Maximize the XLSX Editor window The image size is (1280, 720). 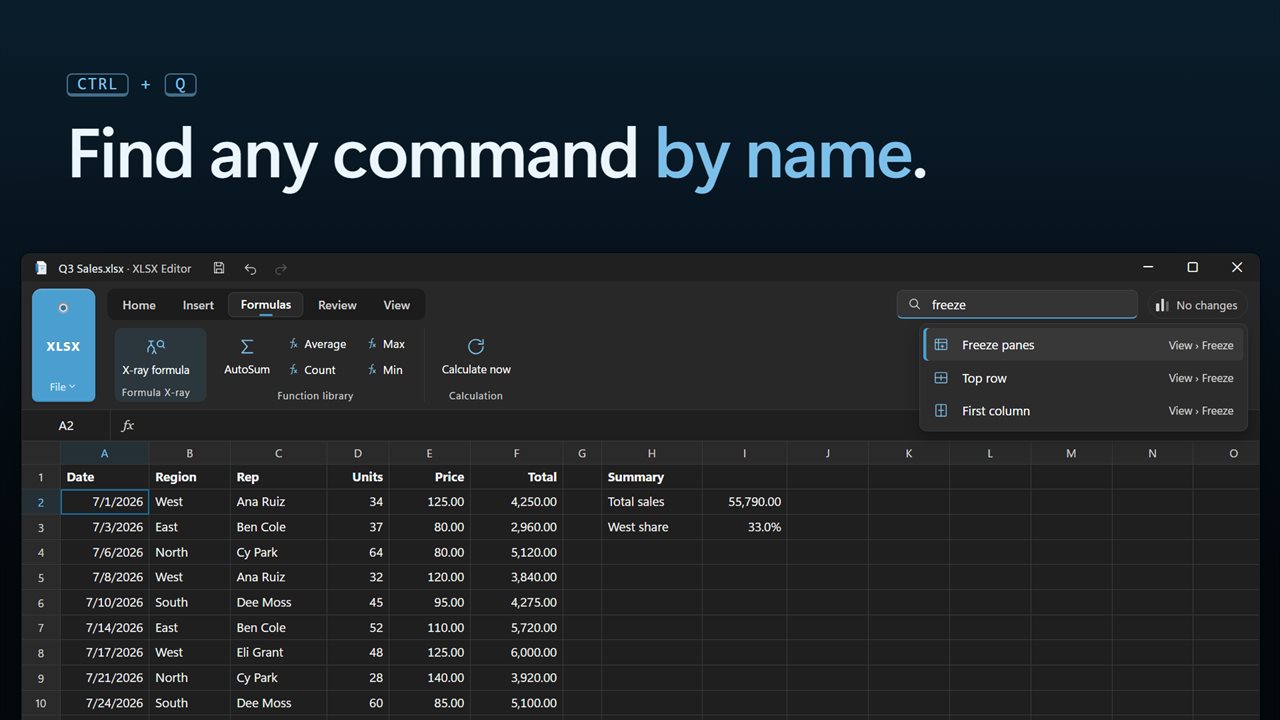pos(1192,267)
